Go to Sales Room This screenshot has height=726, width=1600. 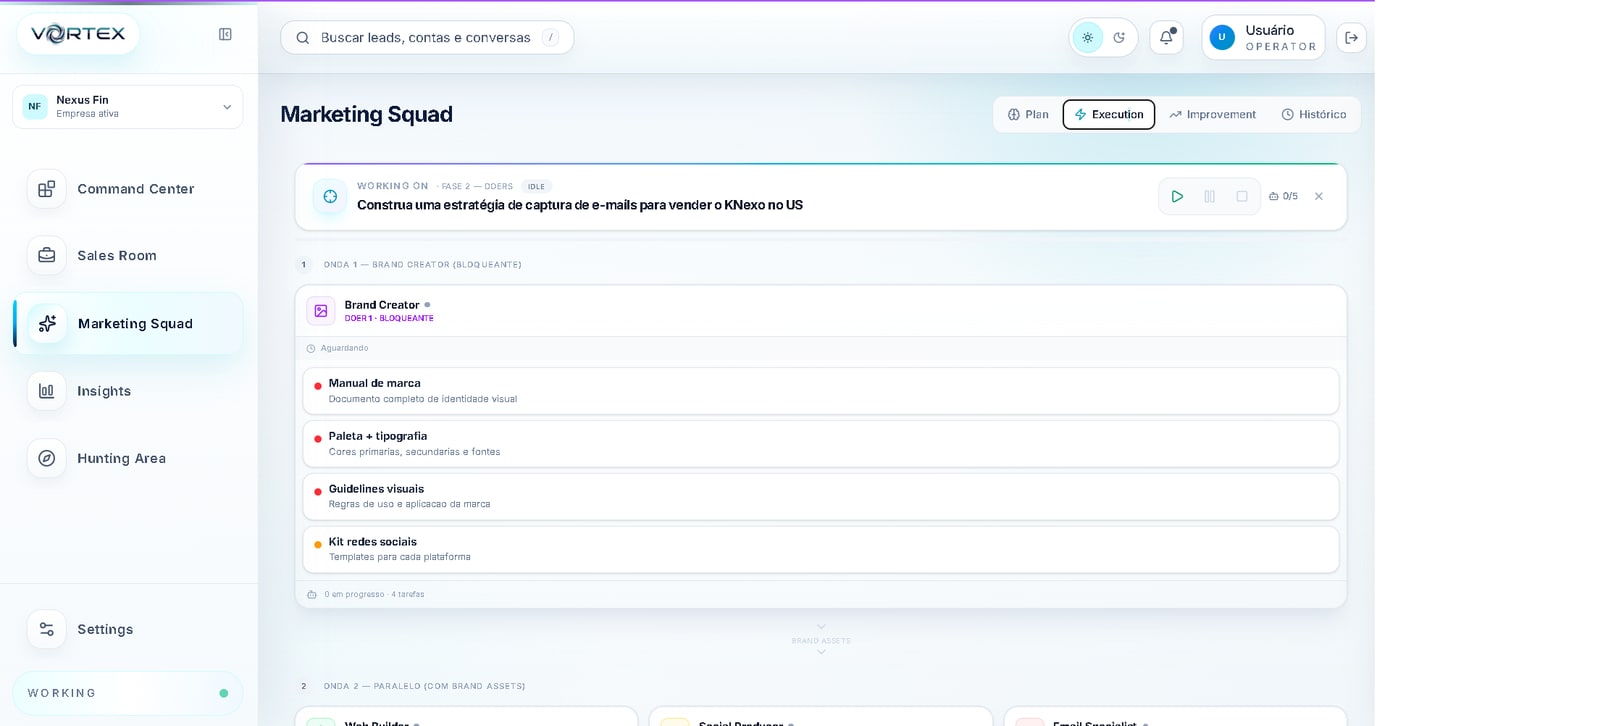tap(128, 255)
